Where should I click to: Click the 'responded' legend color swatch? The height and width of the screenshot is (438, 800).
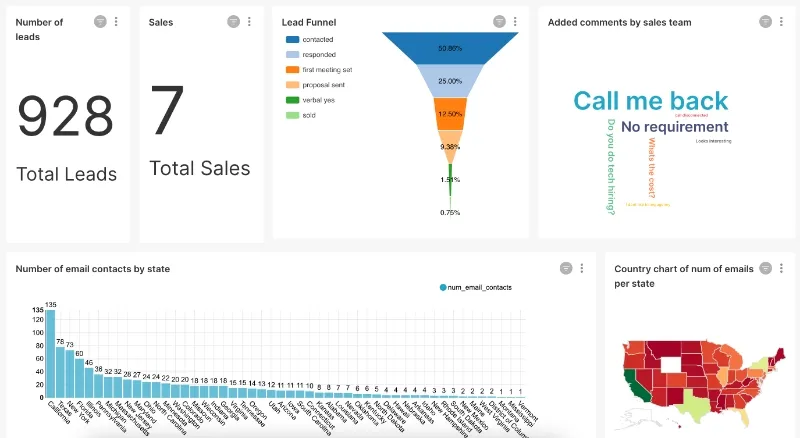pyautogui.click(x=292, y=54)
